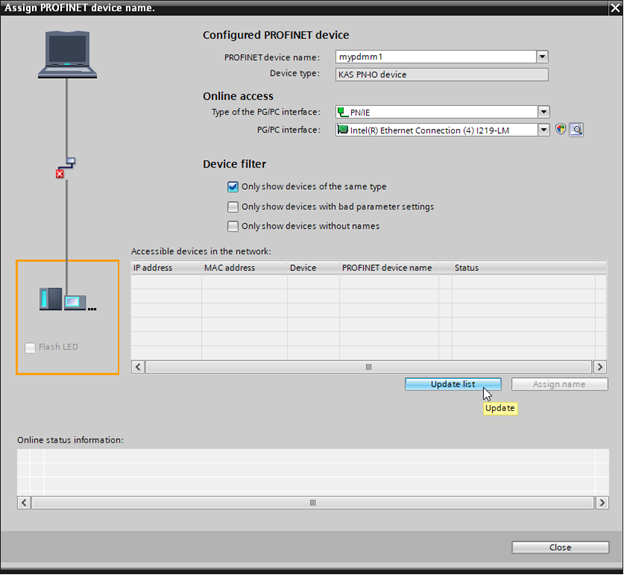Click the Assign name button
Screen dimensions: 624x575
click(559, 384)
